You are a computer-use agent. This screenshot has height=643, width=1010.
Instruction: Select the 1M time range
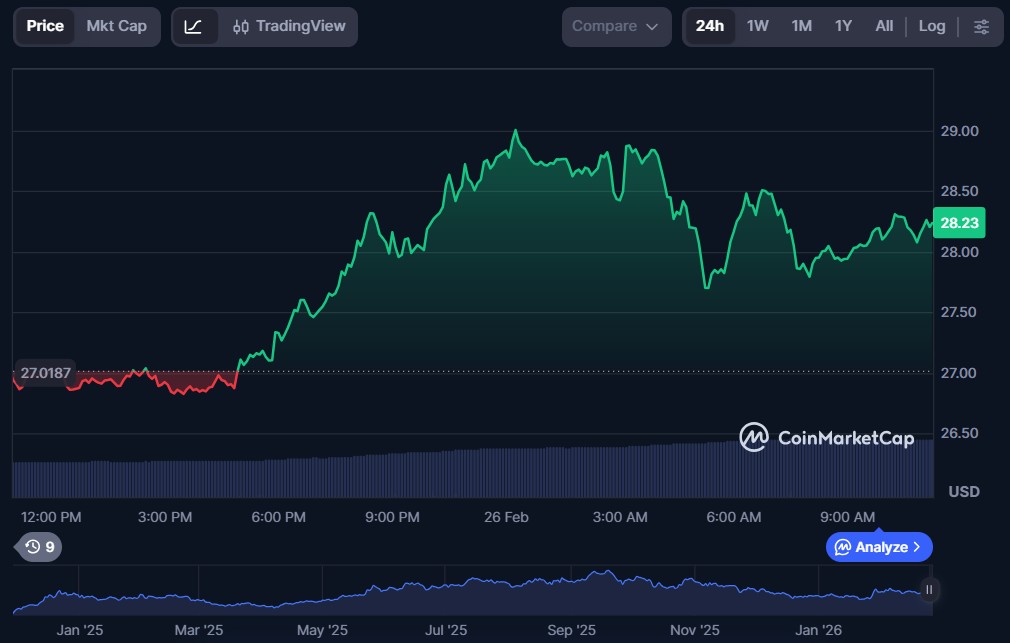point(801,27)
